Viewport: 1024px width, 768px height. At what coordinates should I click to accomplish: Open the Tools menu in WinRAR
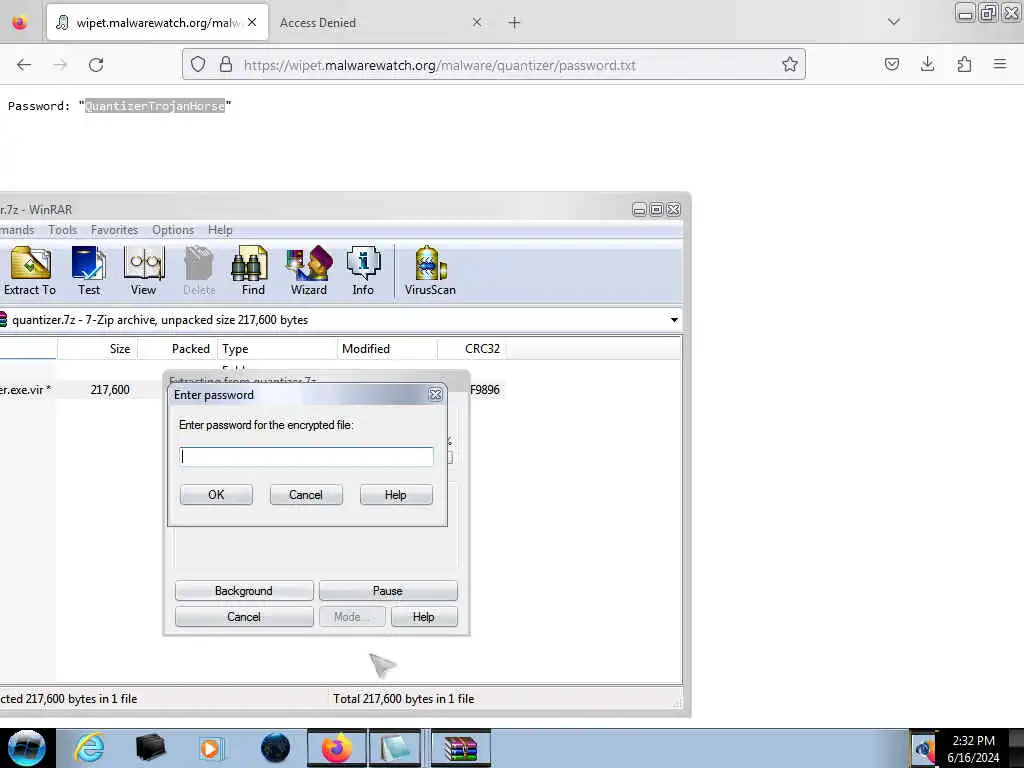(63, 230)
